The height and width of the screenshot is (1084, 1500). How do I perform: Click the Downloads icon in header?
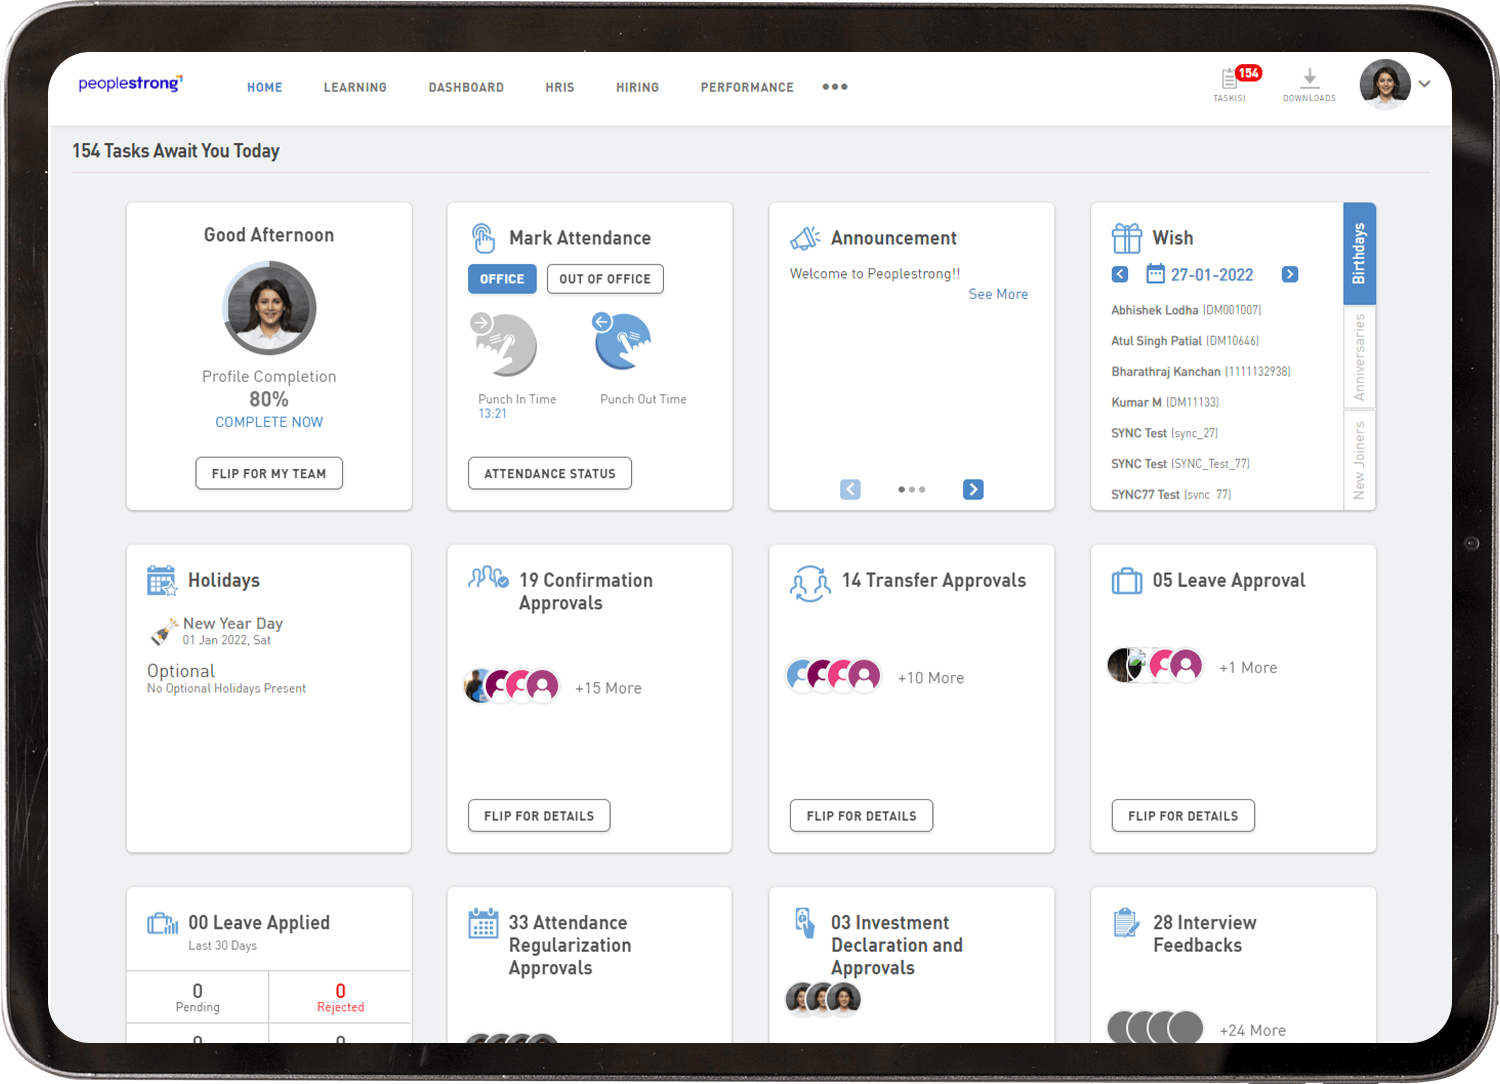tap(1309, 81)
